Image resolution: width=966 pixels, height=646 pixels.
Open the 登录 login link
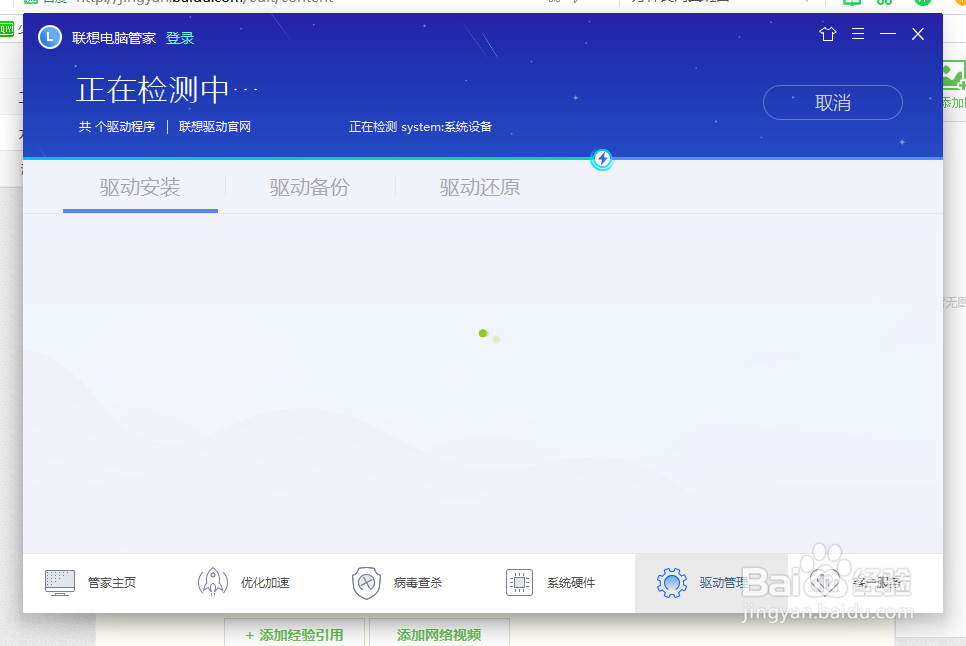click(x=180, y=38)
